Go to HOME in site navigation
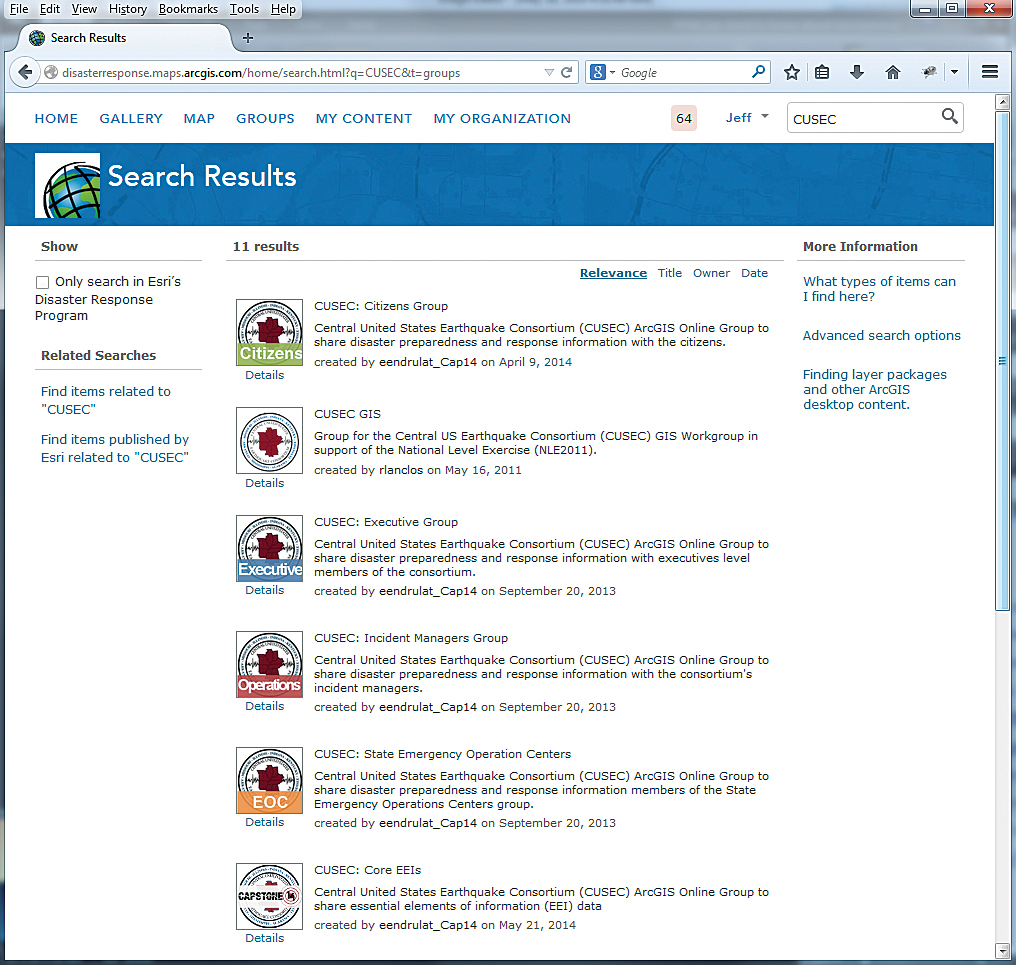Viewport: 1016px width, 965px height. [x=56, y=119]
